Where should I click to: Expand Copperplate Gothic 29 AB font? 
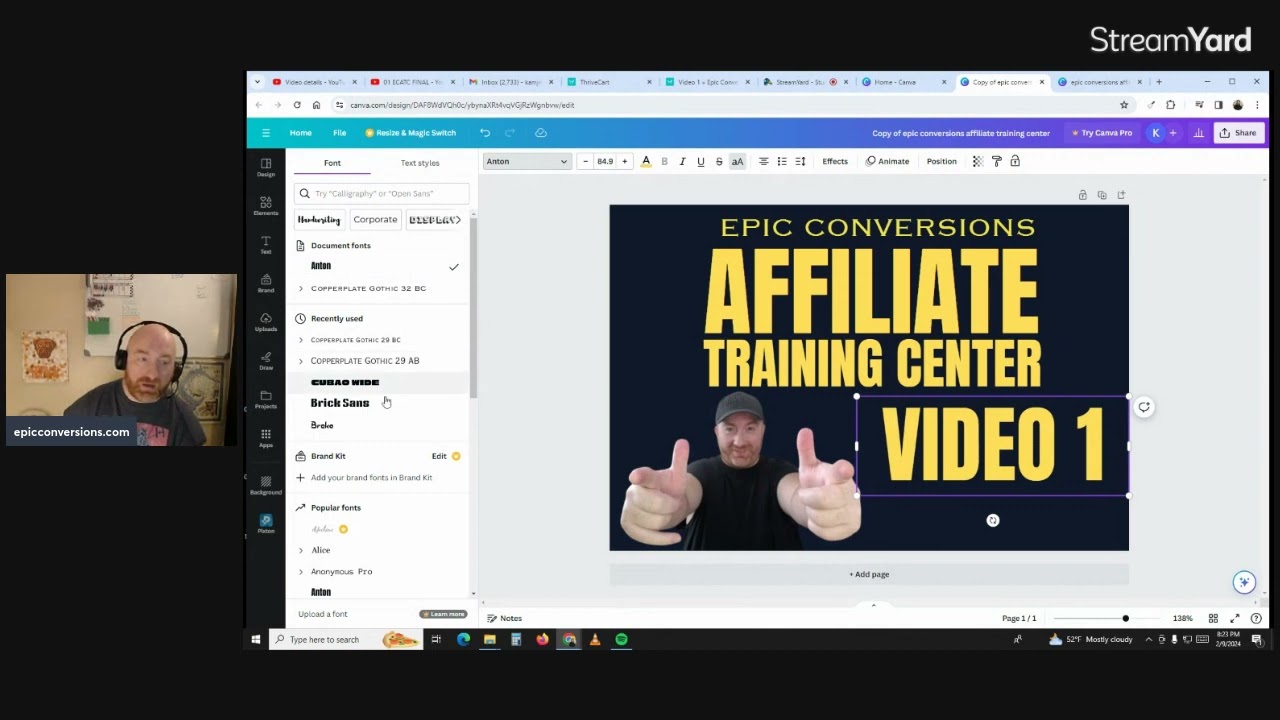(301, 361)
